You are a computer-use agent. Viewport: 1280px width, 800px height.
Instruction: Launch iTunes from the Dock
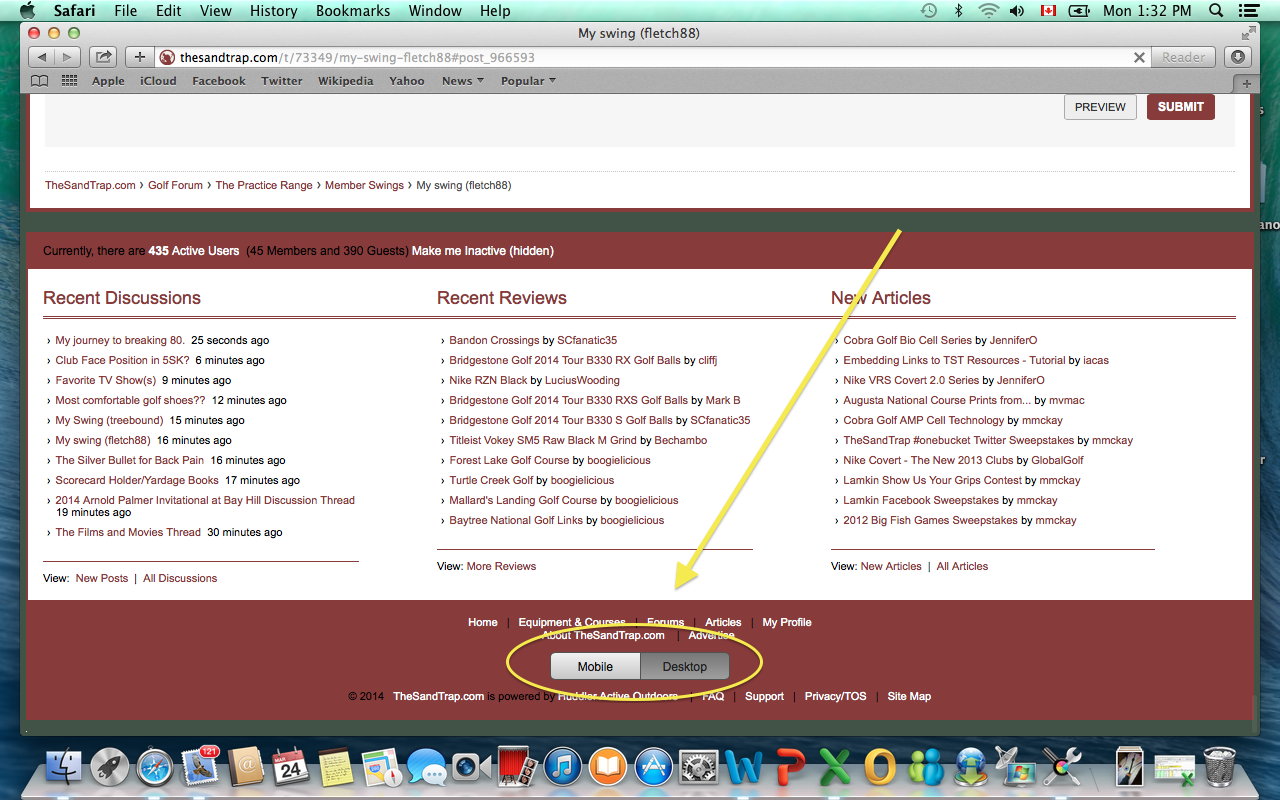(x=563, y=768)
